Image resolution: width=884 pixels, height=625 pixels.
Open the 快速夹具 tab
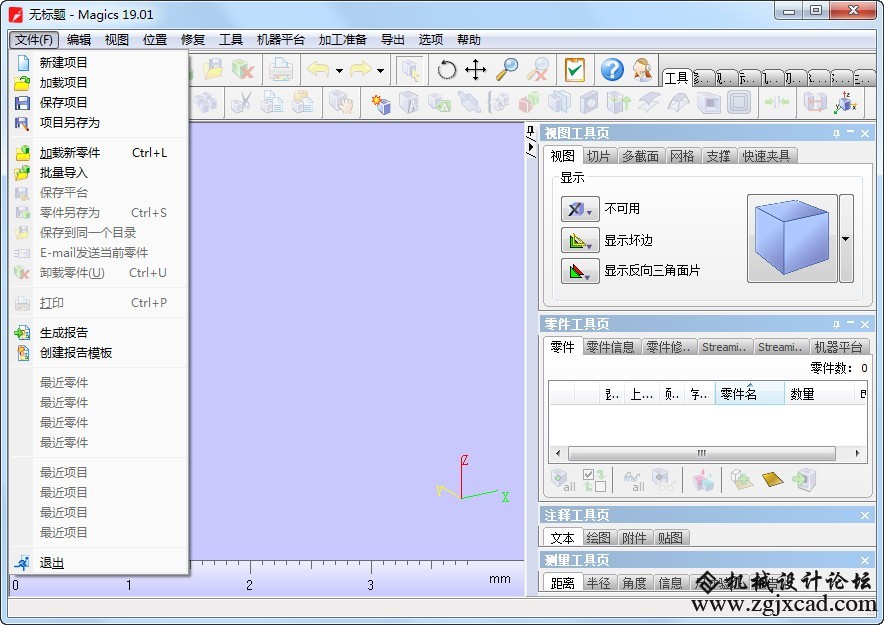767,156
